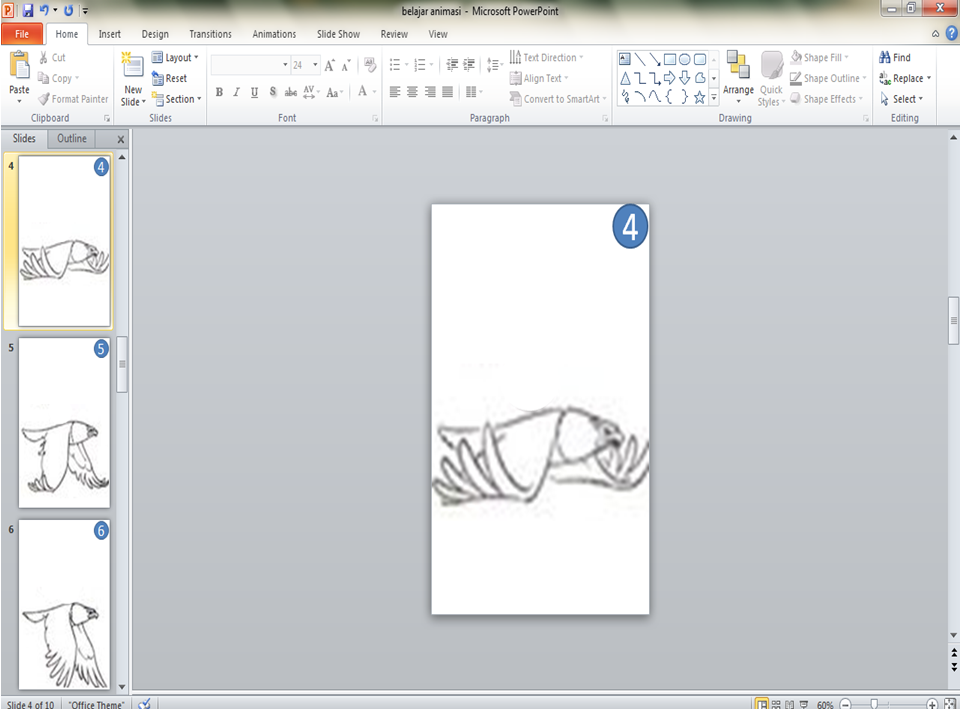
Task: Expand the Section dropdown
Action: pos(176,99)
